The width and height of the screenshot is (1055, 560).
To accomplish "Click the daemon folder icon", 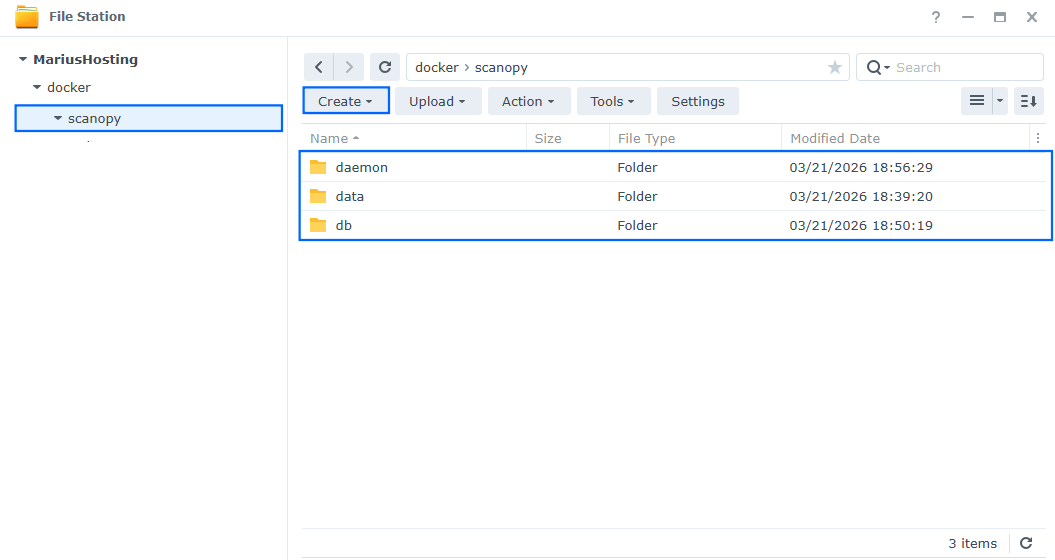I will (318, 167).
